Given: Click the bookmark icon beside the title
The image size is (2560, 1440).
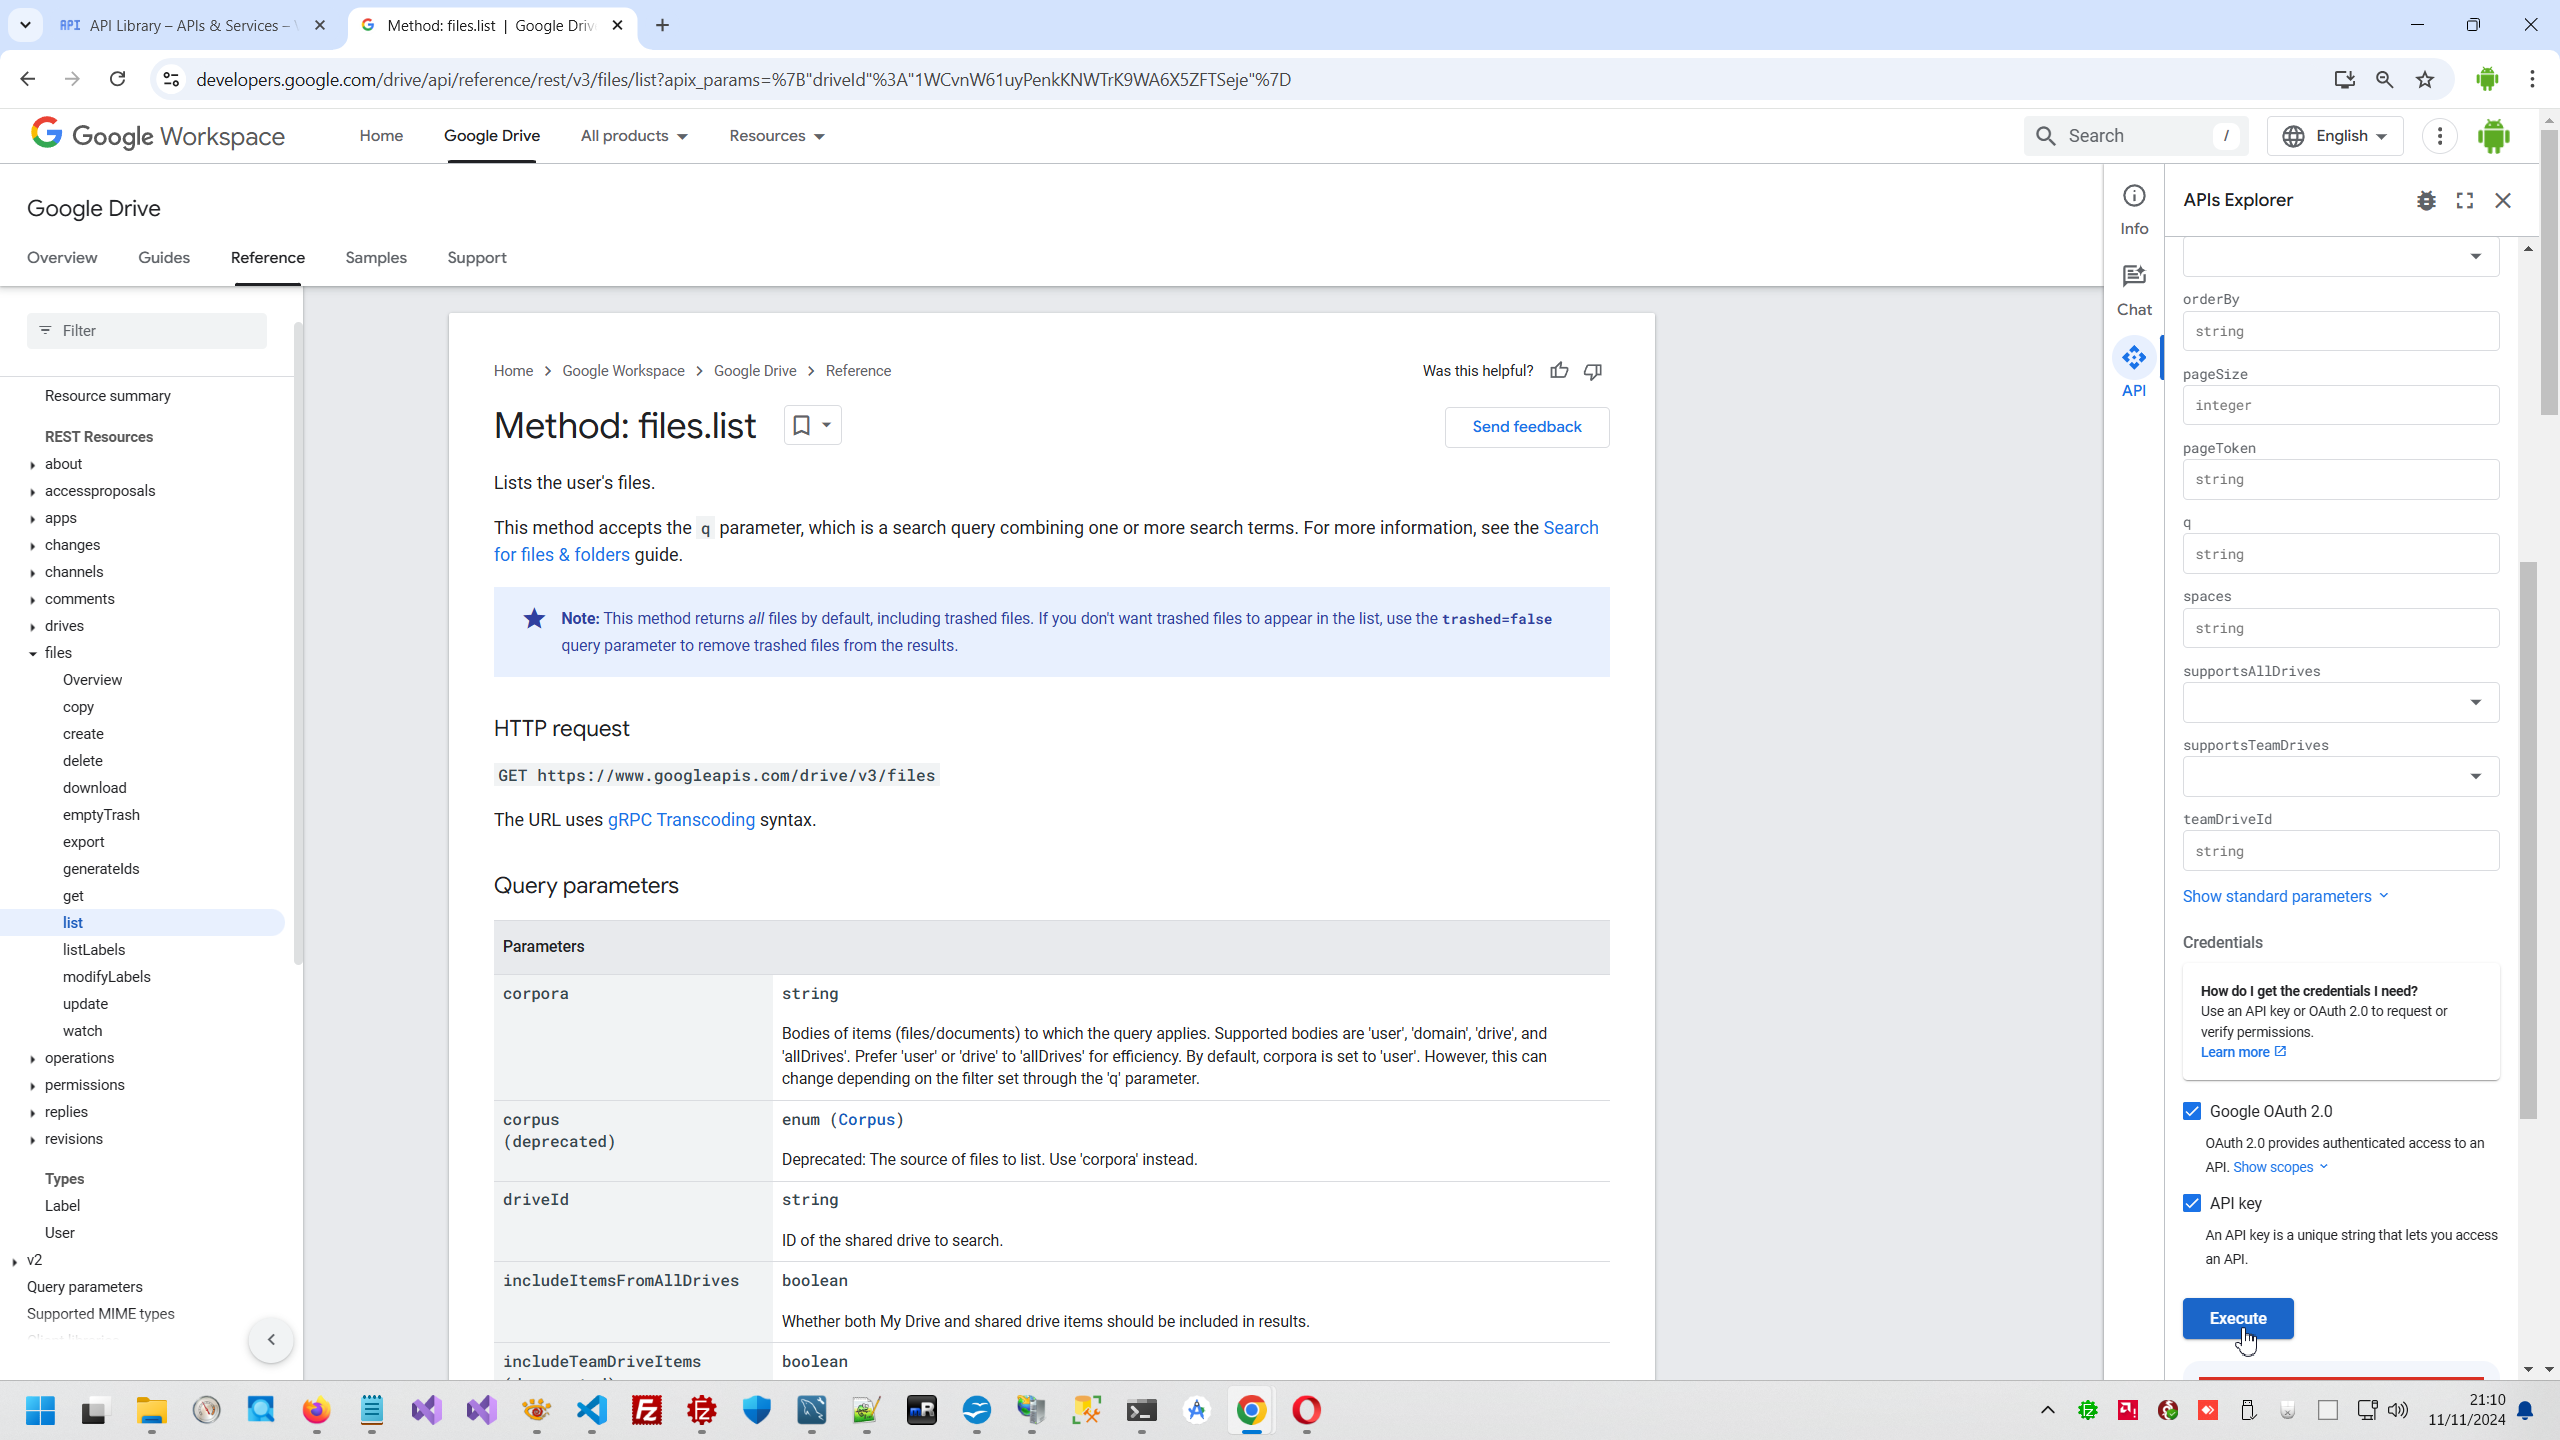Looking at the screenshot, I should 801,425.
